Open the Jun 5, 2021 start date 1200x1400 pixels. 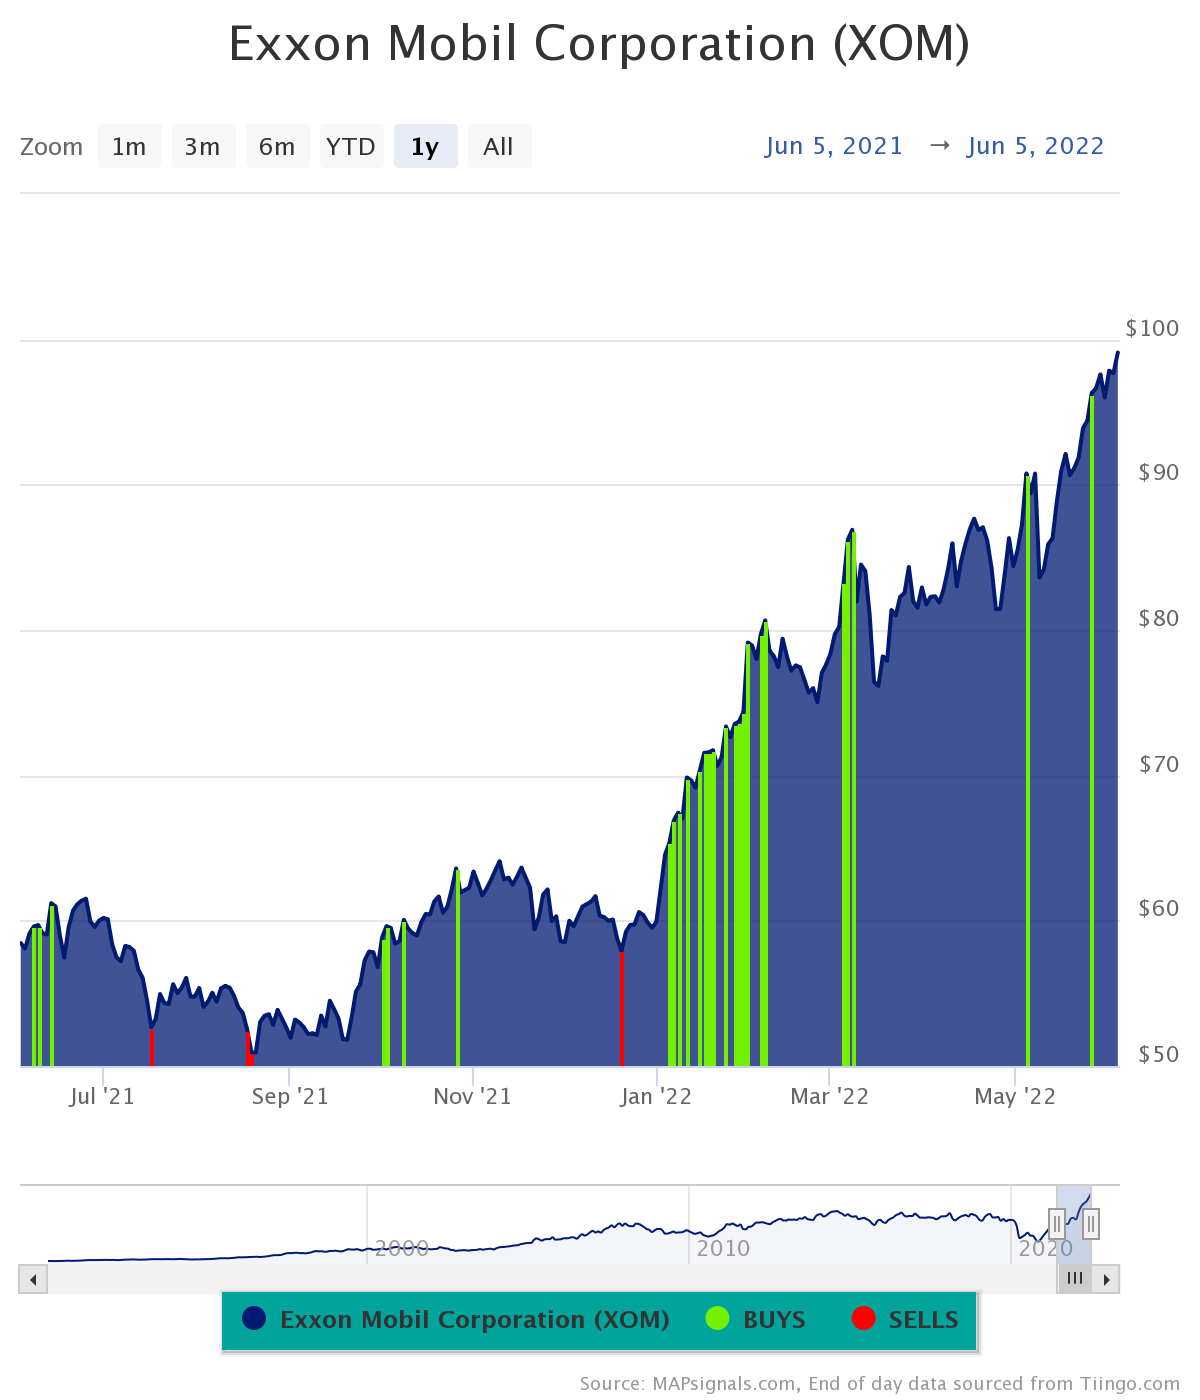(x=834, y=146)
